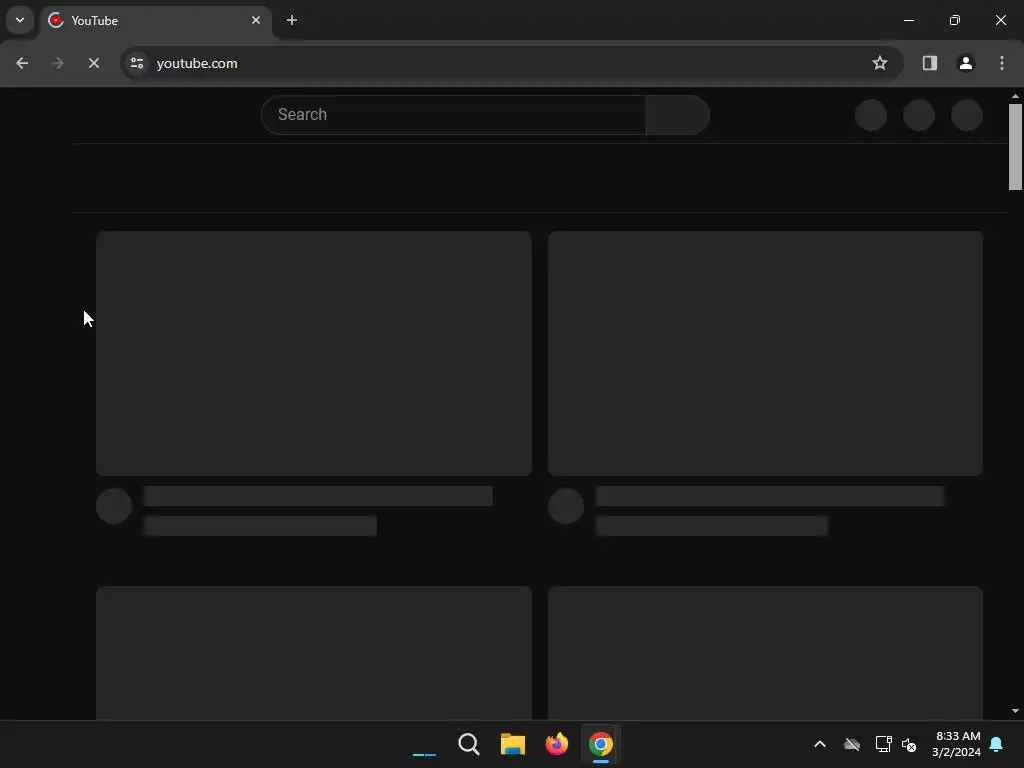The height and width of the screenshot is (768, 1024).
Task: Click the Chrome taskbar icon
Action: 601,744
